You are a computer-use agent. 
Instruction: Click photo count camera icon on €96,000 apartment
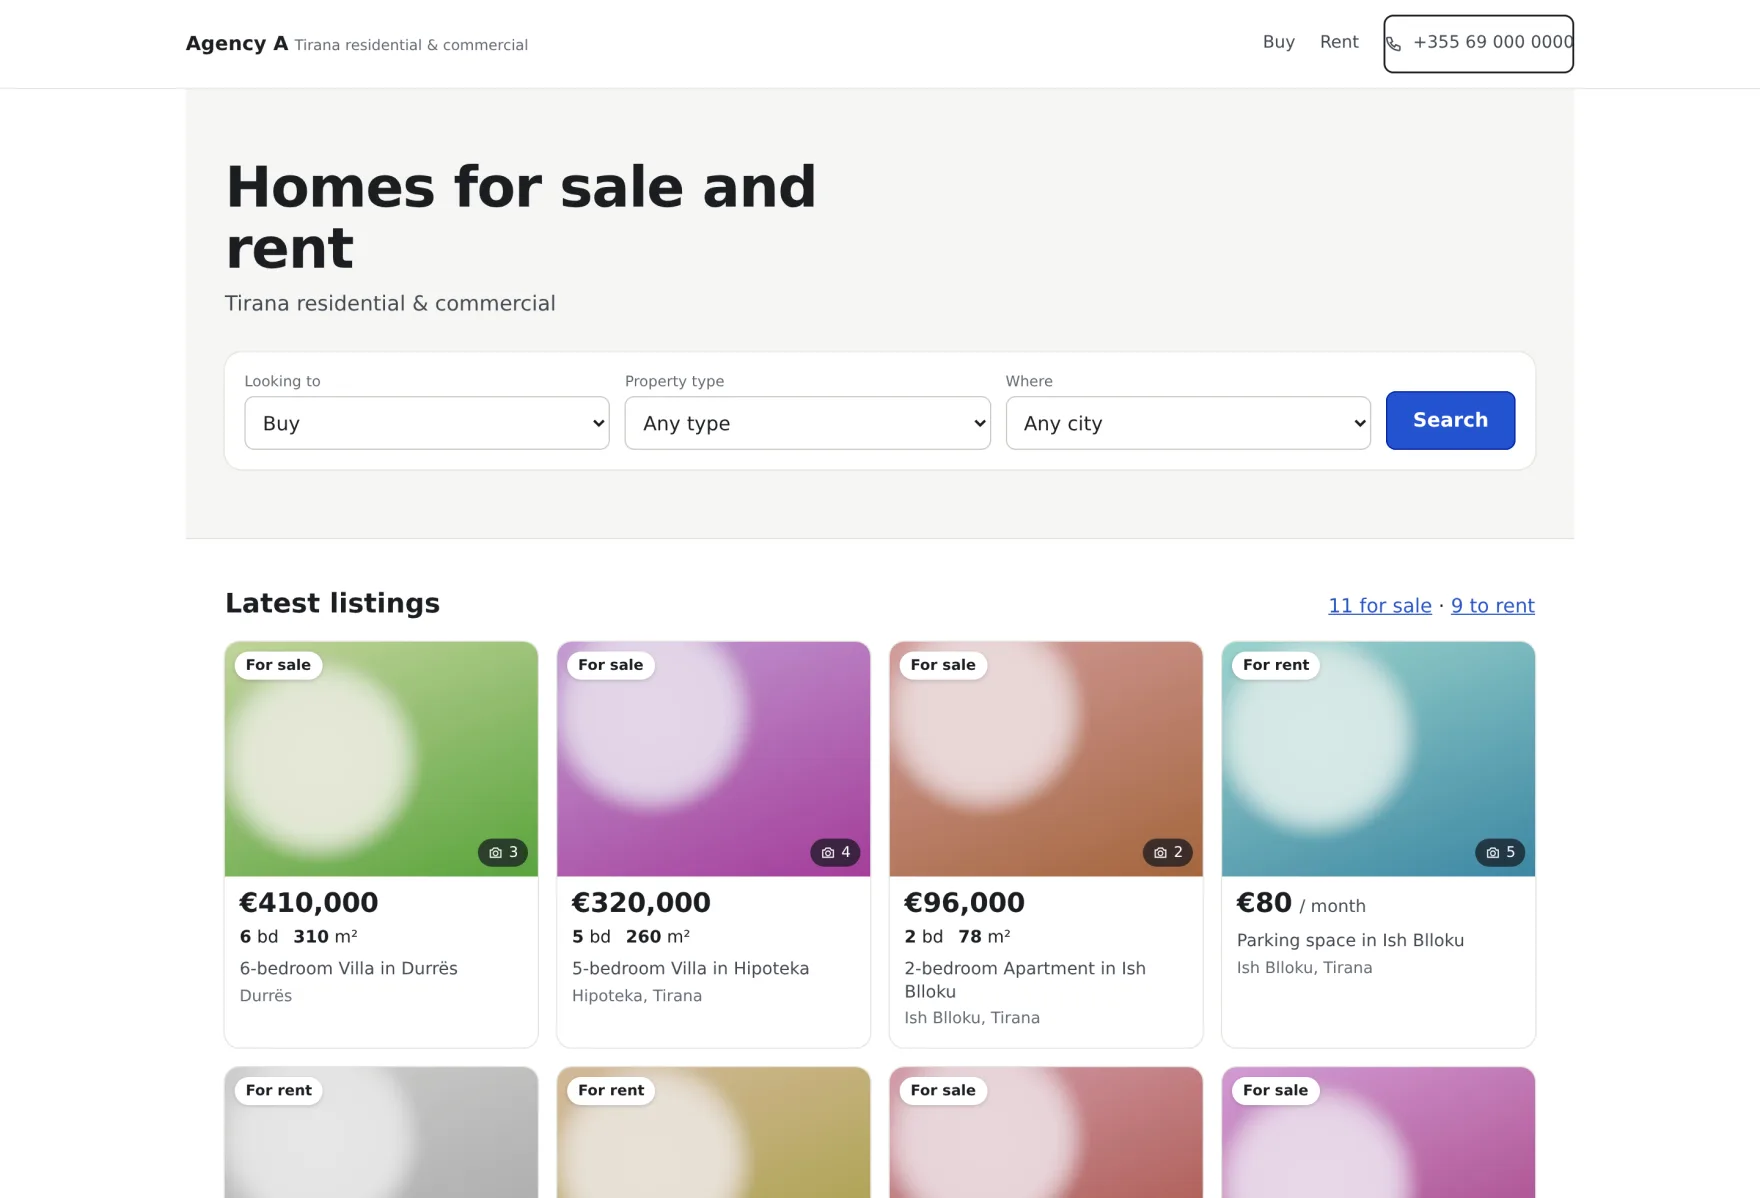tap(1160, 853)
